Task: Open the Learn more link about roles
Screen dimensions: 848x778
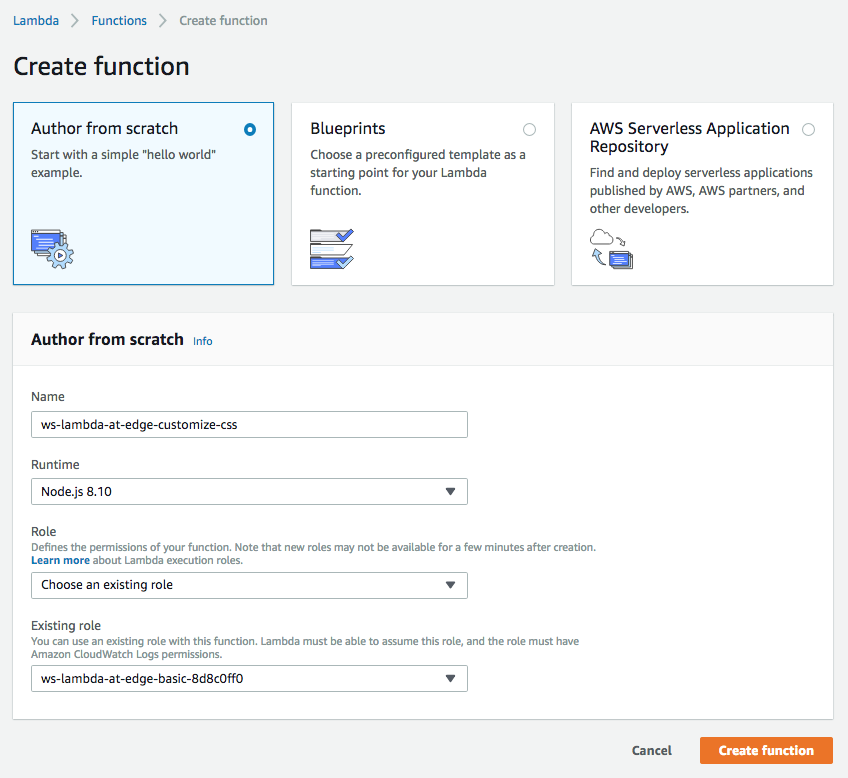Action: tap(60, 560)
